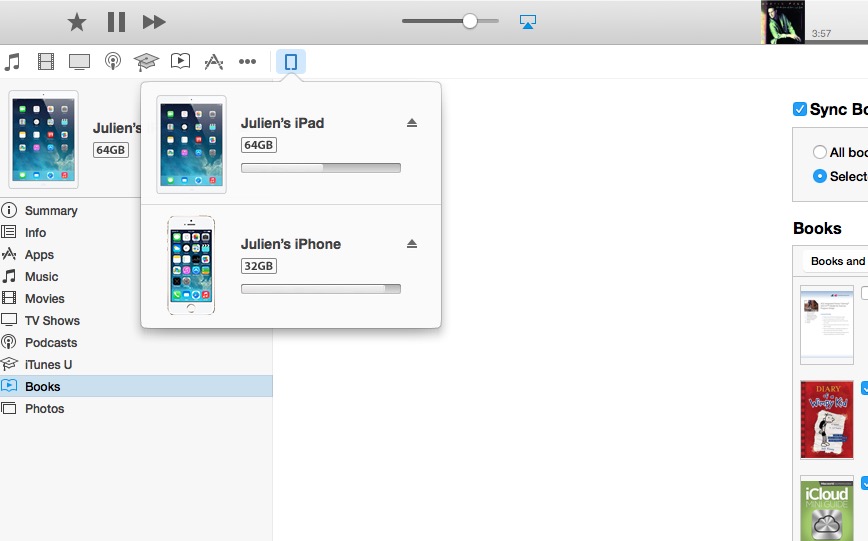Skip to next track
This screenshot has width=868, height=541.
coord(154,22)
